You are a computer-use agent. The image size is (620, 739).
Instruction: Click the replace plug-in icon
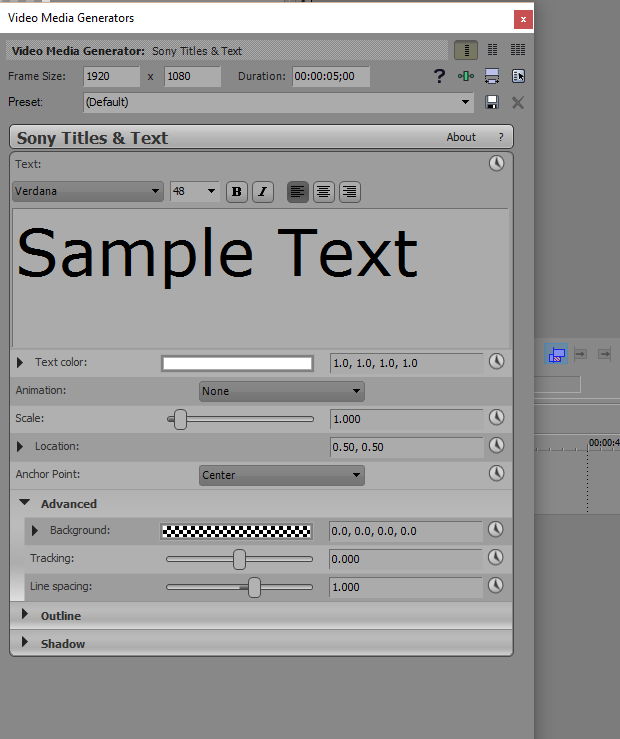pyautogui.click(x=518, y=76)
